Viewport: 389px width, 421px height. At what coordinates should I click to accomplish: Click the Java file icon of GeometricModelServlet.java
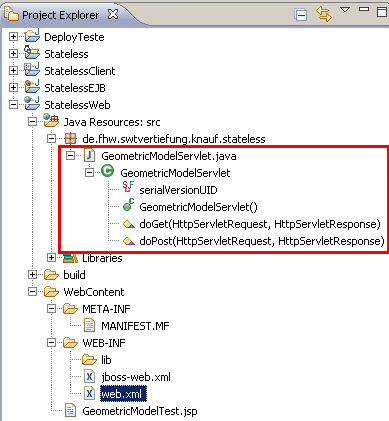[89, 155]
